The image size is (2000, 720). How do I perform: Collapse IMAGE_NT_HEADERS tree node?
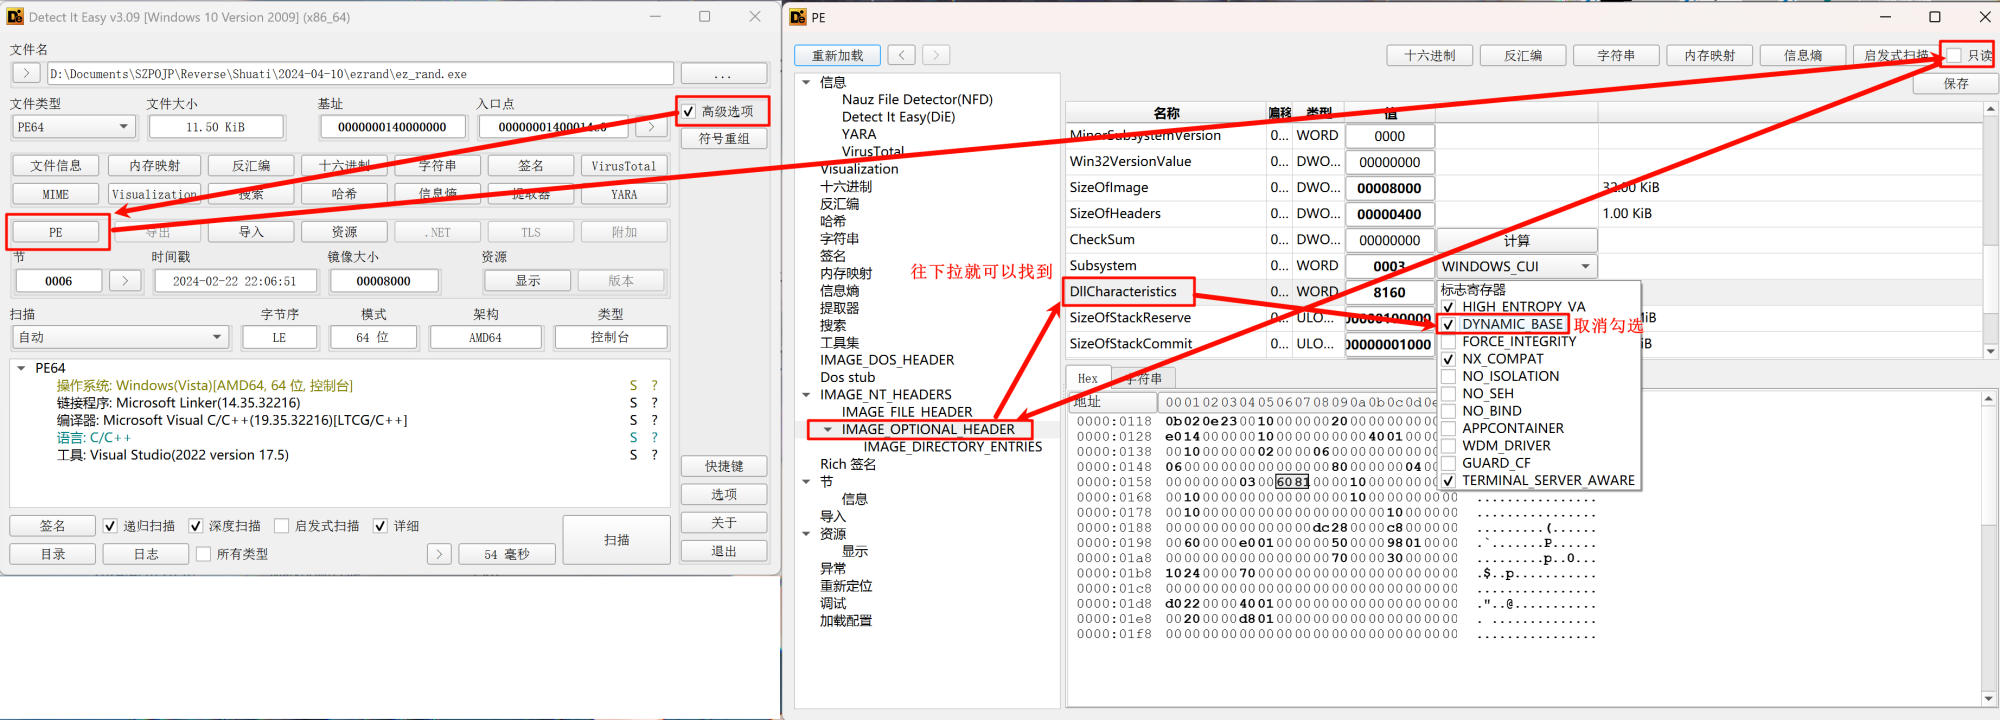pos(806,395)
